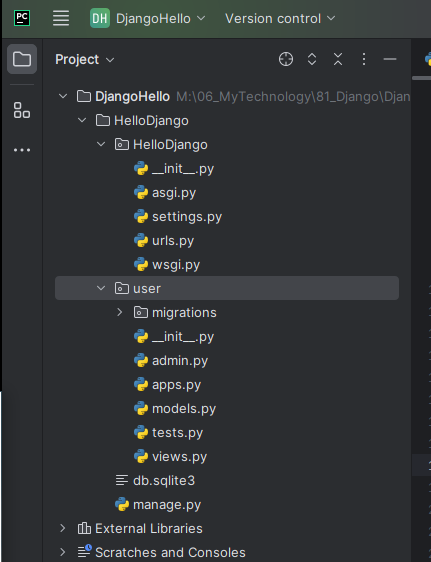Click the PyCharm logo icon
Screen dimensions: 431x562
(x=22, y=18)
